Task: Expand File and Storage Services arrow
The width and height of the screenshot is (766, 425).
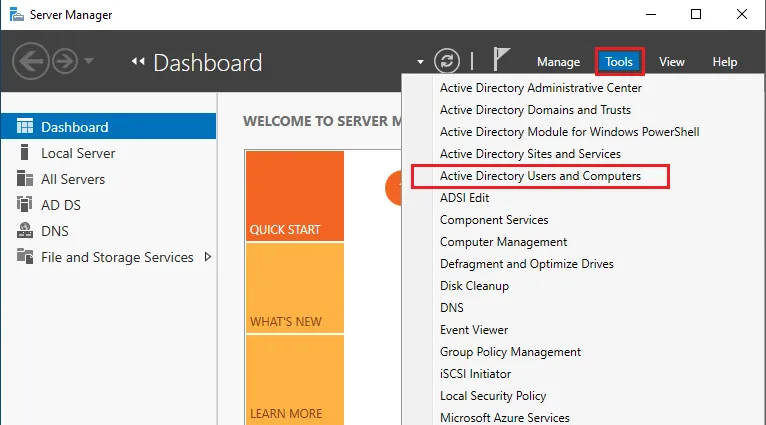Action: (208, 256)
